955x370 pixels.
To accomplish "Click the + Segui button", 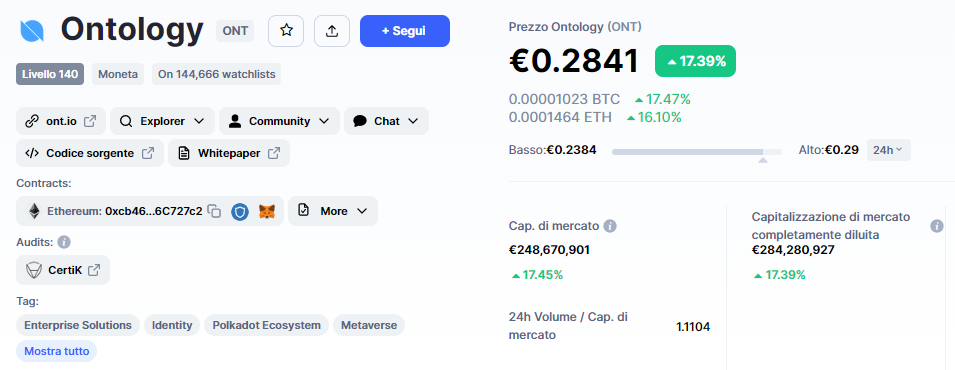I will point(404,31).
